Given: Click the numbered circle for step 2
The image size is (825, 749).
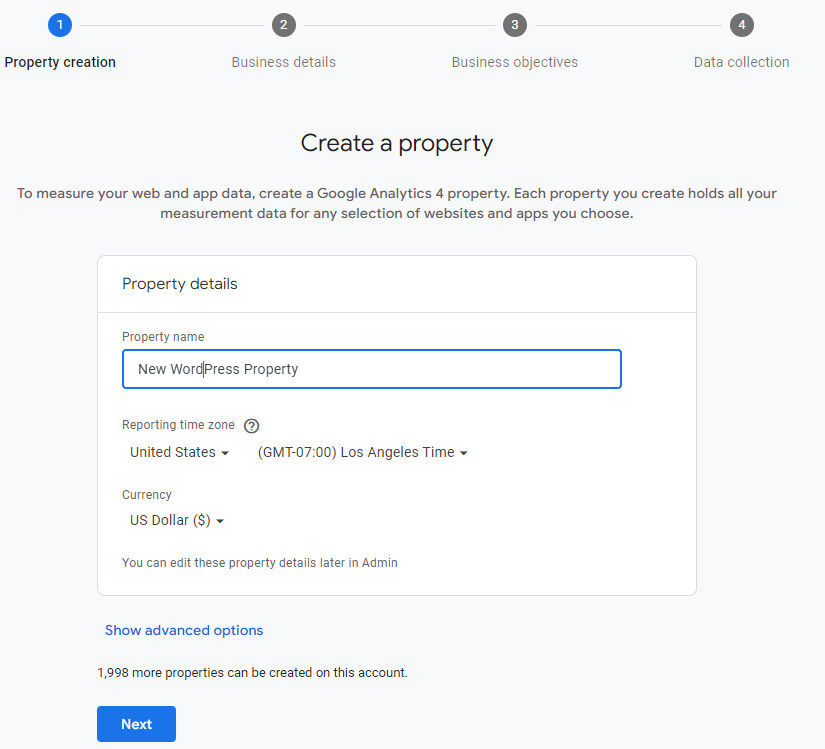Looking at the screenshot, I should [x=284, y=25].
